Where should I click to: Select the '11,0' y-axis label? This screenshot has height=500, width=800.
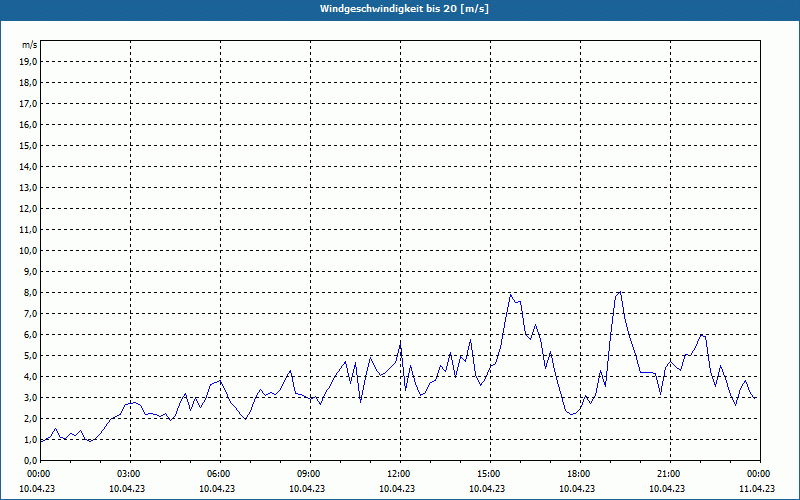click(x=29, y=230)
